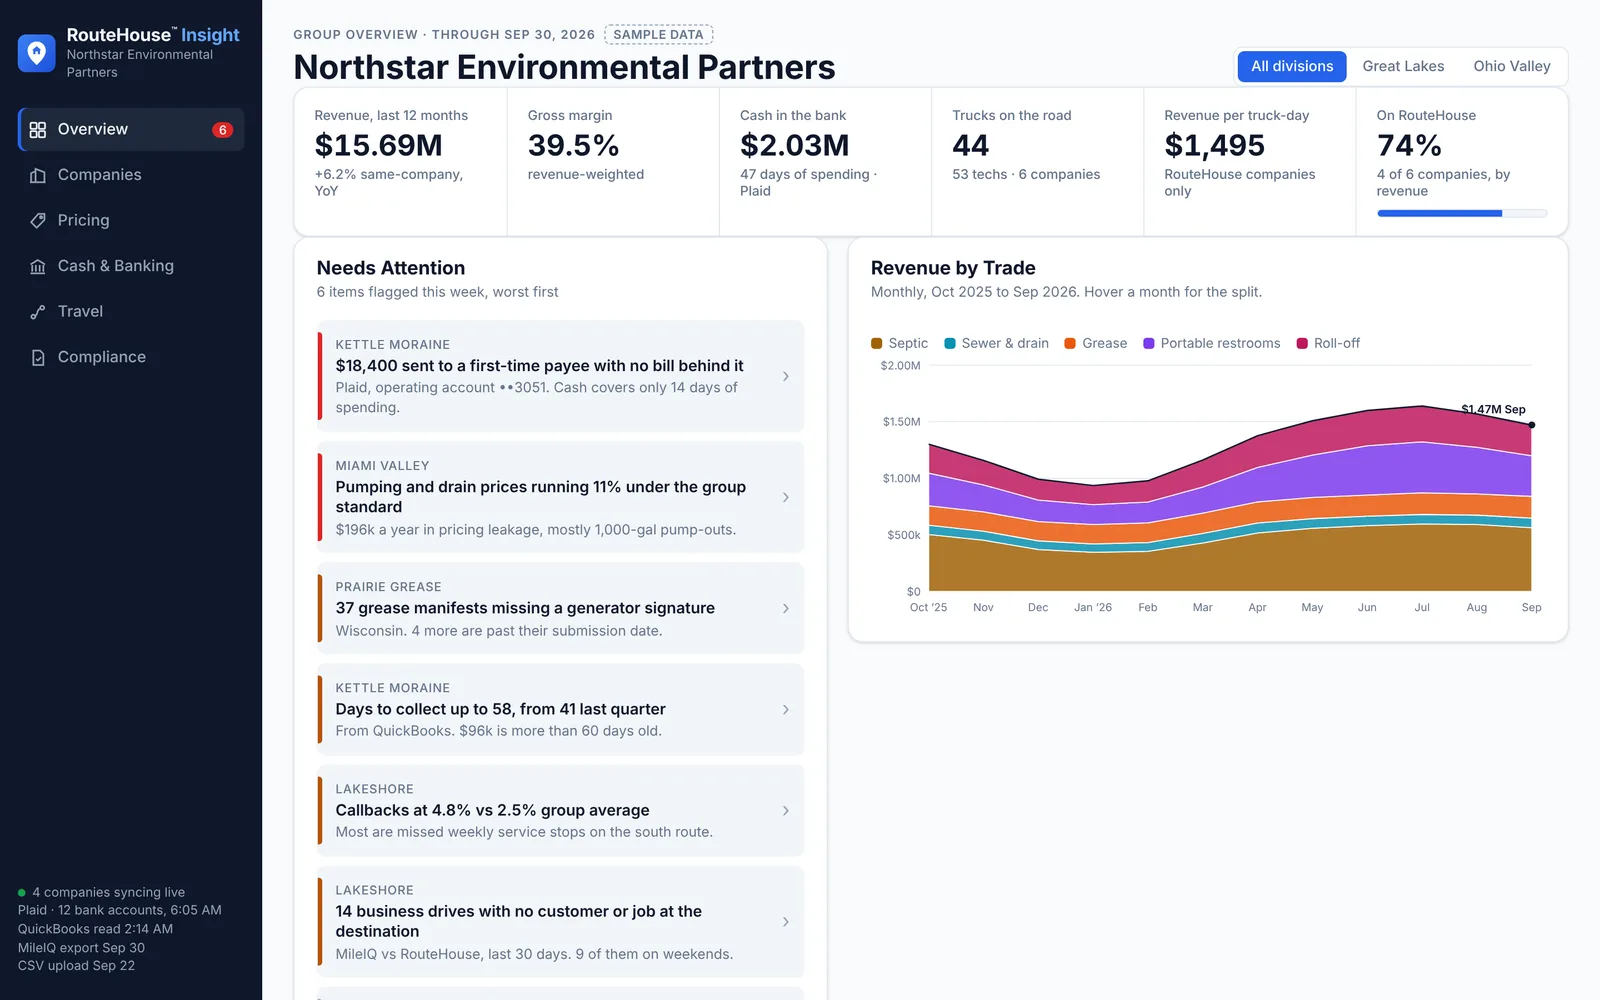Open the Compliance section
The height and width of the screenshot is (1000, 1600).
click(x=131, y=357)
